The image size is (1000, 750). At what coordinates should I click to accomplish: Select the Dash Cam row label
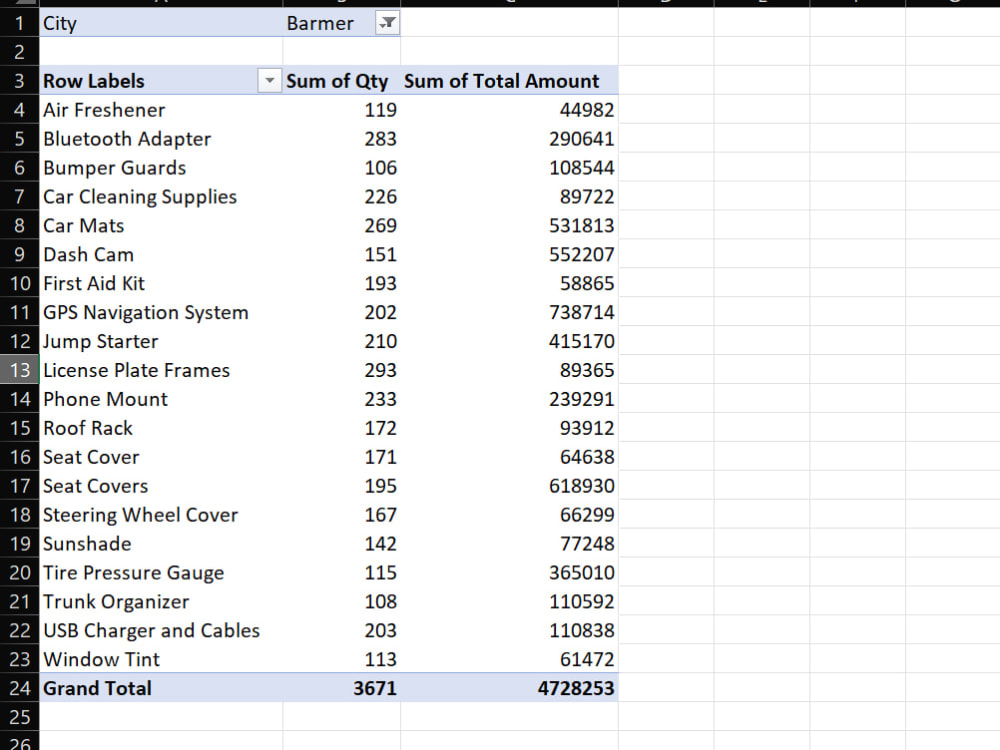coord(161,254)
